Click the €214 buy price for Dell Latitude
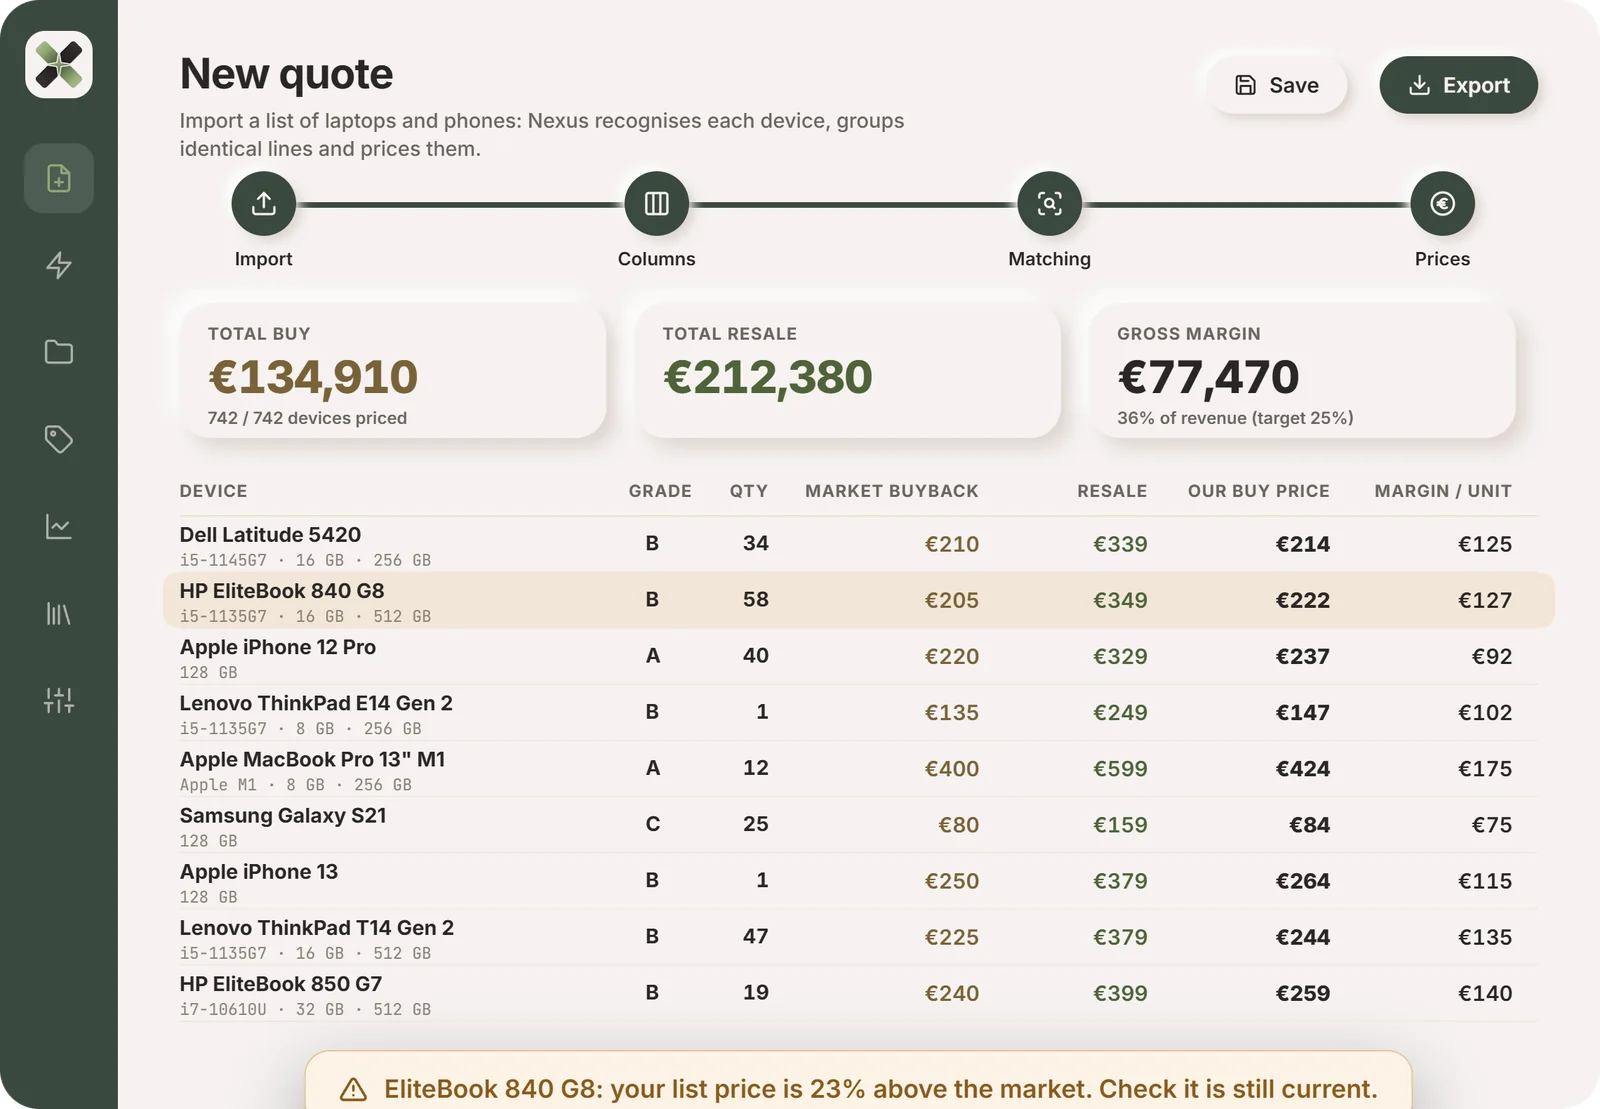1600x1109 pixels. [1303, 544]
